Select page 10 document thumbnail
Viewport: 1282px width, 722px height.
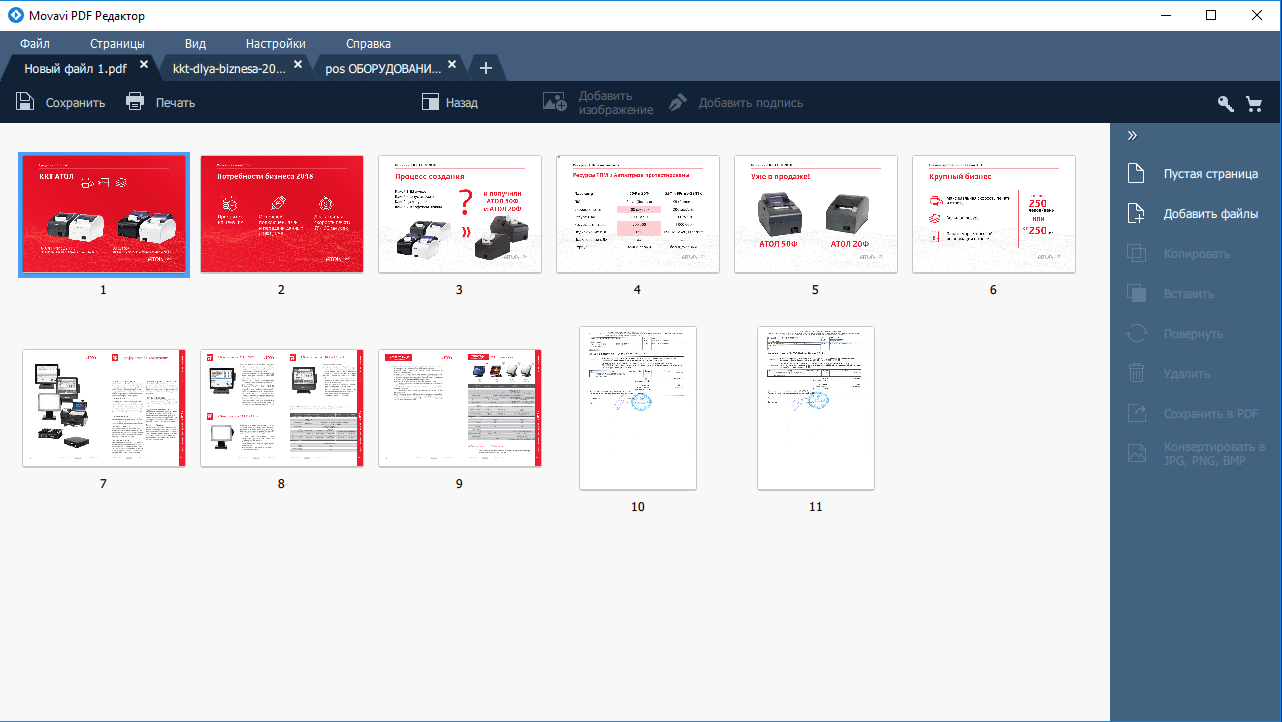coord(638,408)
